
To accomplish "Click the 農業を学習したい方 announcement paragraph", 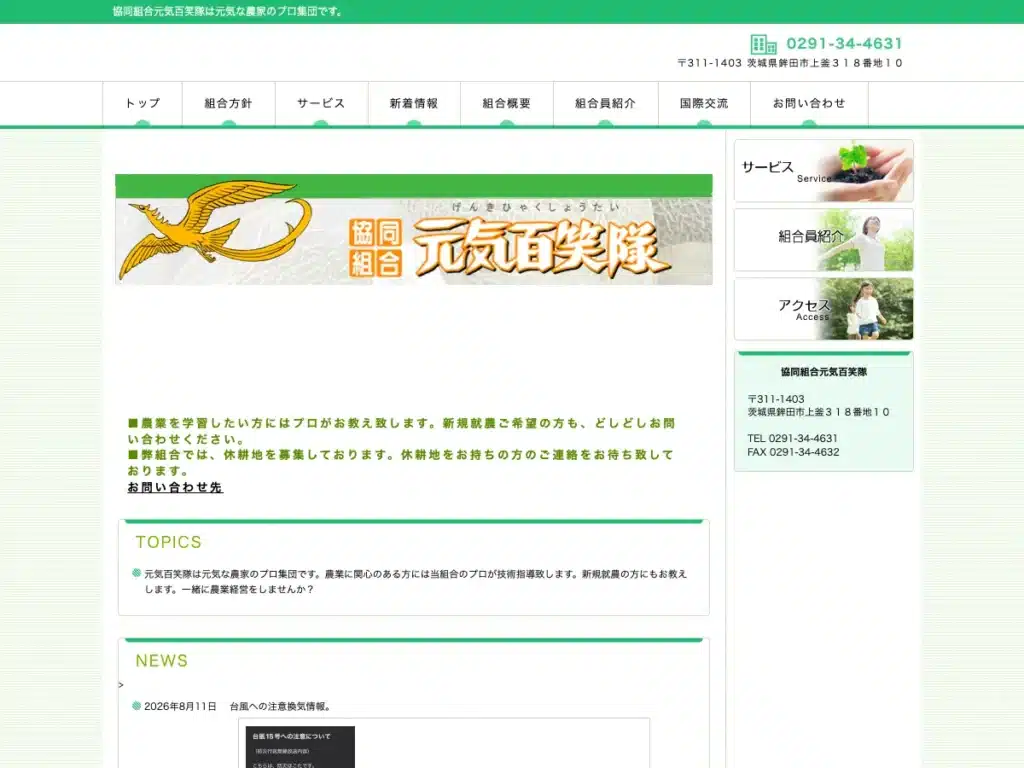I will click(x=401, y=431).
